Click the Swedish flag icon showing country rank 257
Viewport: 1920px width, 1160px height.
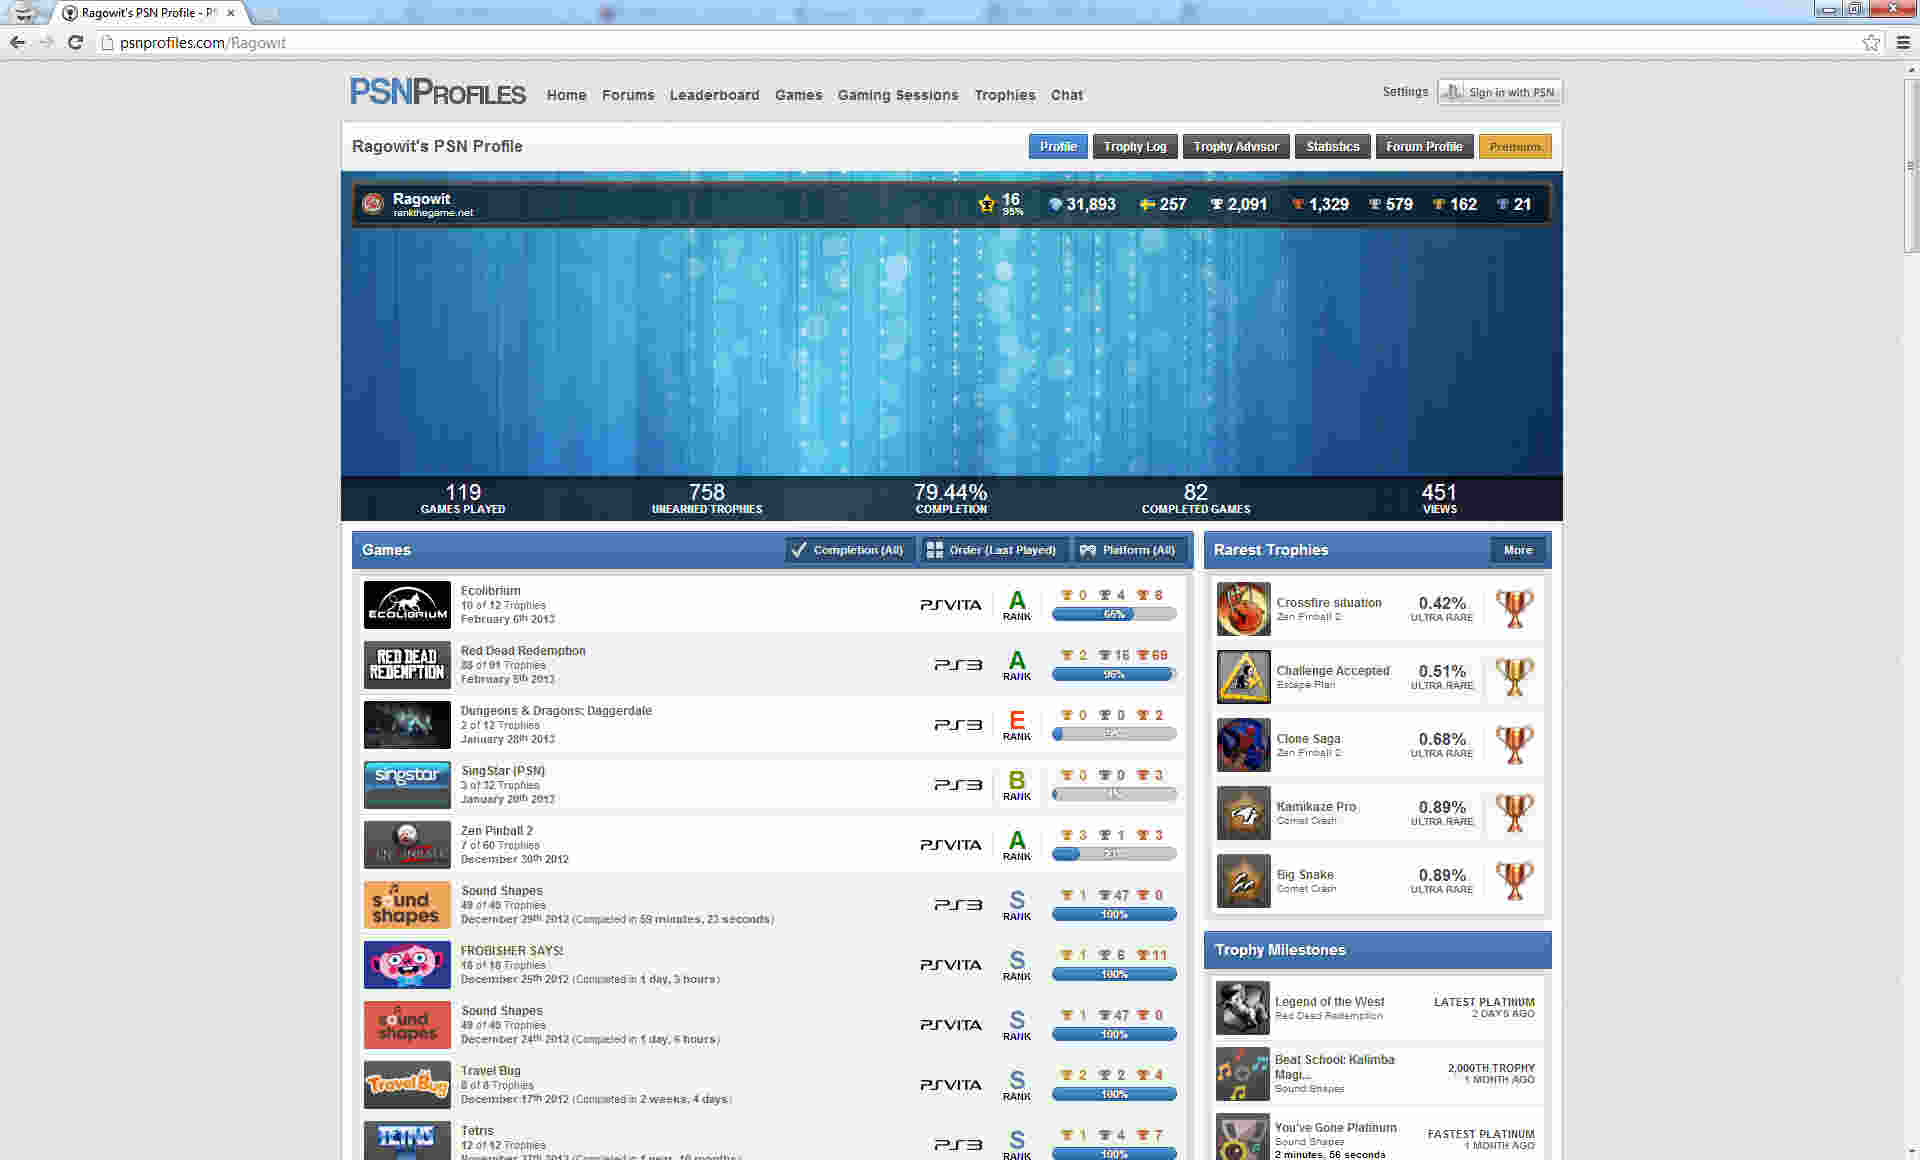(x=1143, y=203)
